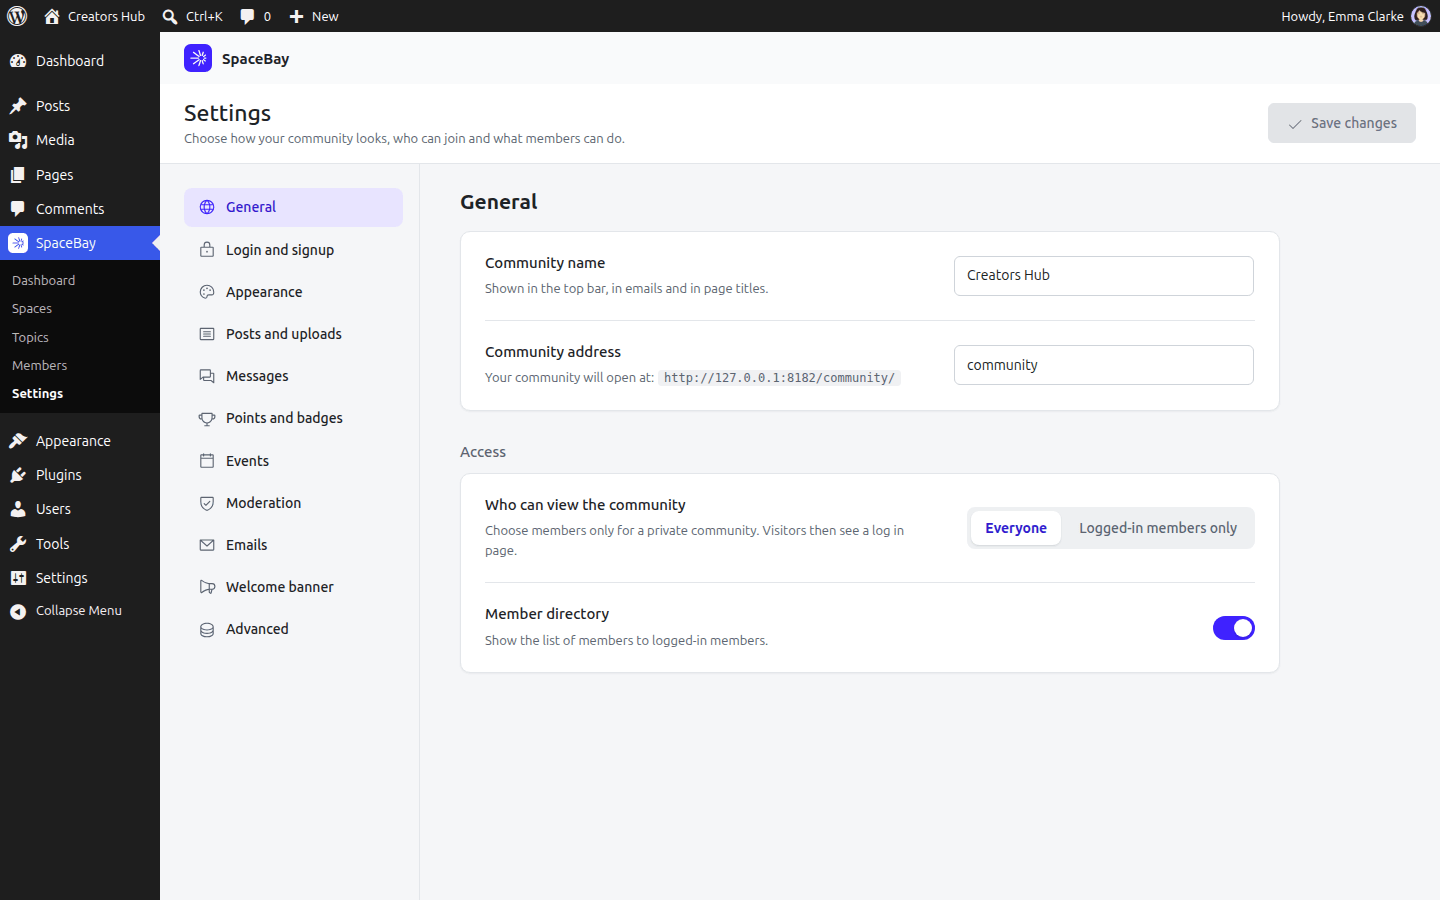Click the flag icon beside Welcome banner
This screenshot has width=1440, height=900.
pos(207,587)
